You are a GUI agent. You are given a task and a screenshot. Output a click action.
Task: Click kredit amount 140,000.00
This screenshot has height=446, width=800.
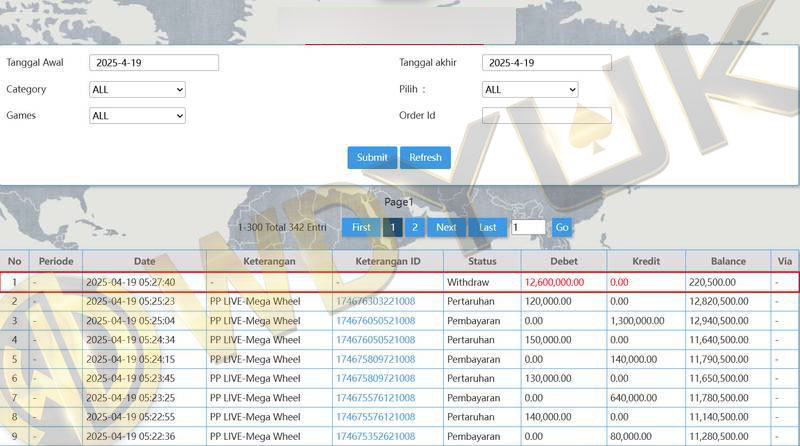point(634,359)
